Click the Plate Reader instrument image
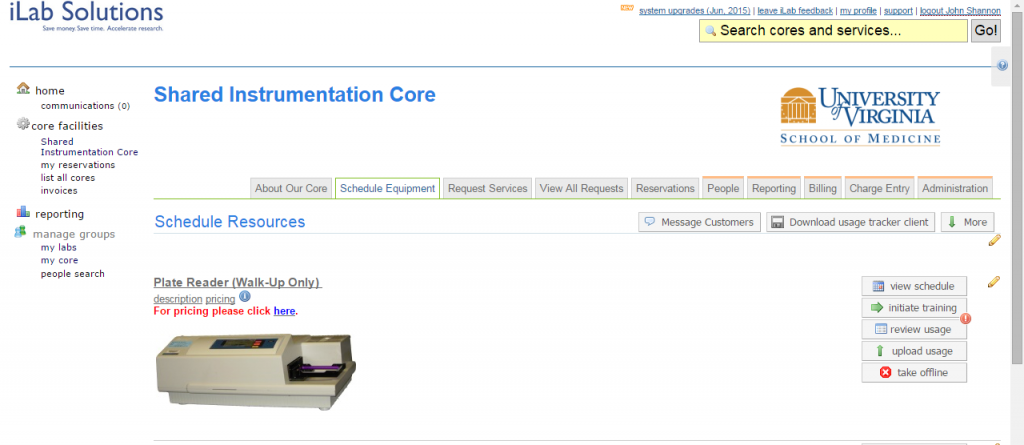 pos(256,371)
